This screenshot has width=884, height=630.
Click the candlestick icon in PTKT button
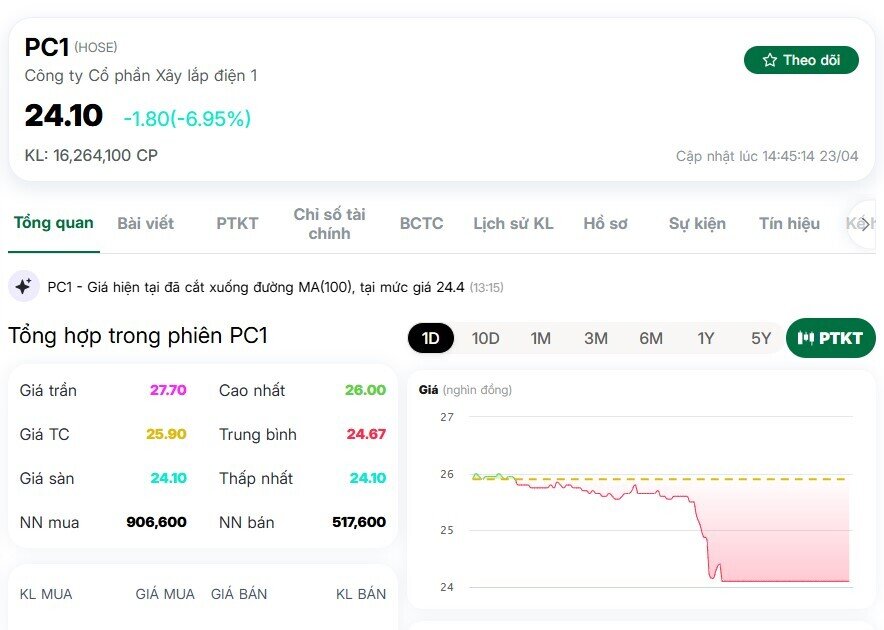(x=806, y=338)
